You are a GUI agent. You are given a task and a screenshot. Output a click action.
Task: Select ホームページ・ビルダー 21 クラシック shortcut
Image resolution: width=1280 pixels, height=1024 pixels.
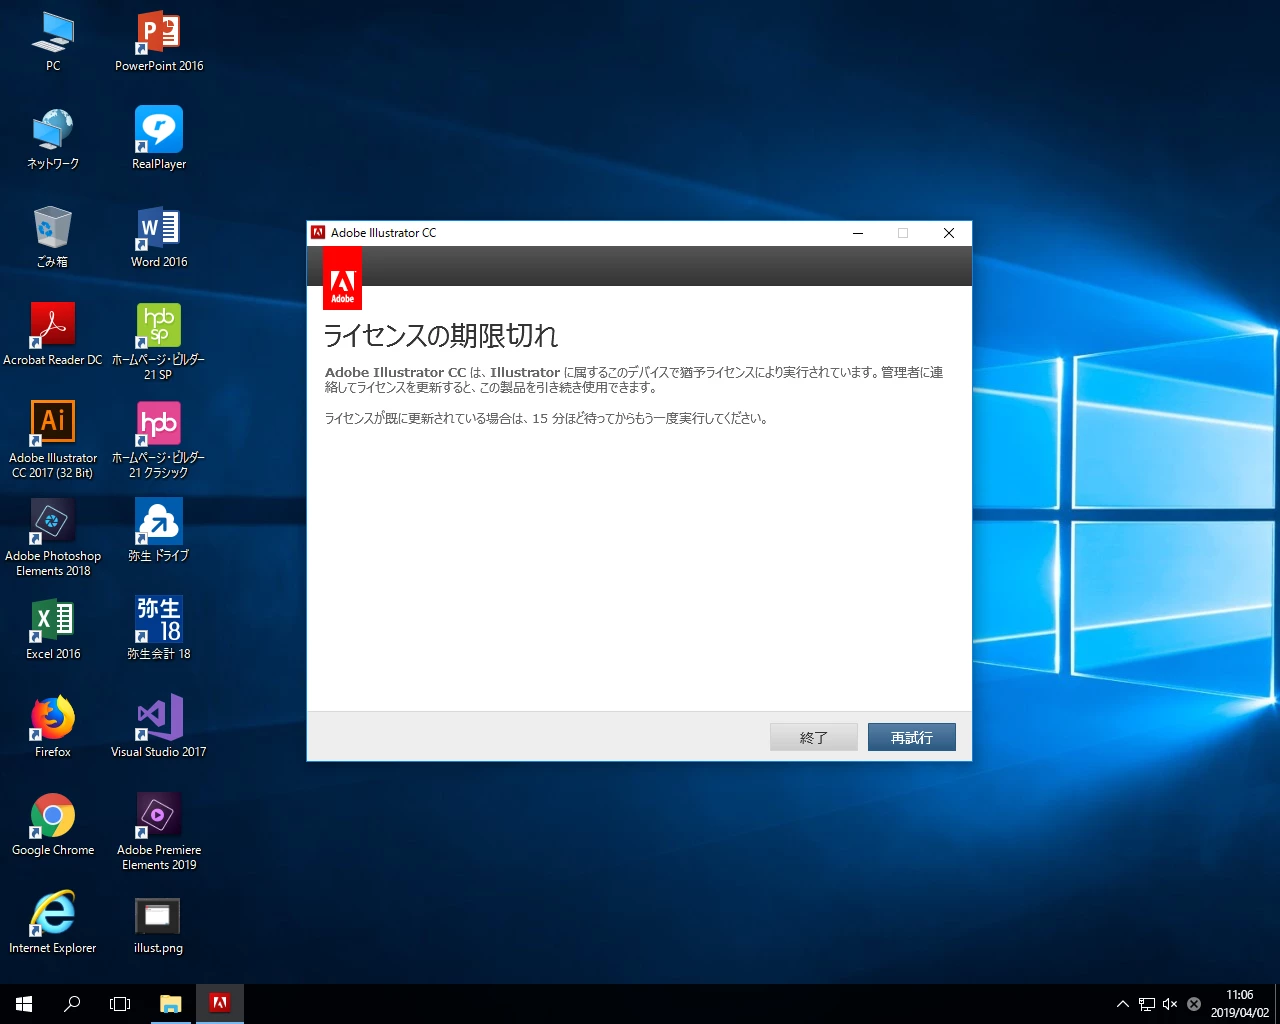pos(158,438)
